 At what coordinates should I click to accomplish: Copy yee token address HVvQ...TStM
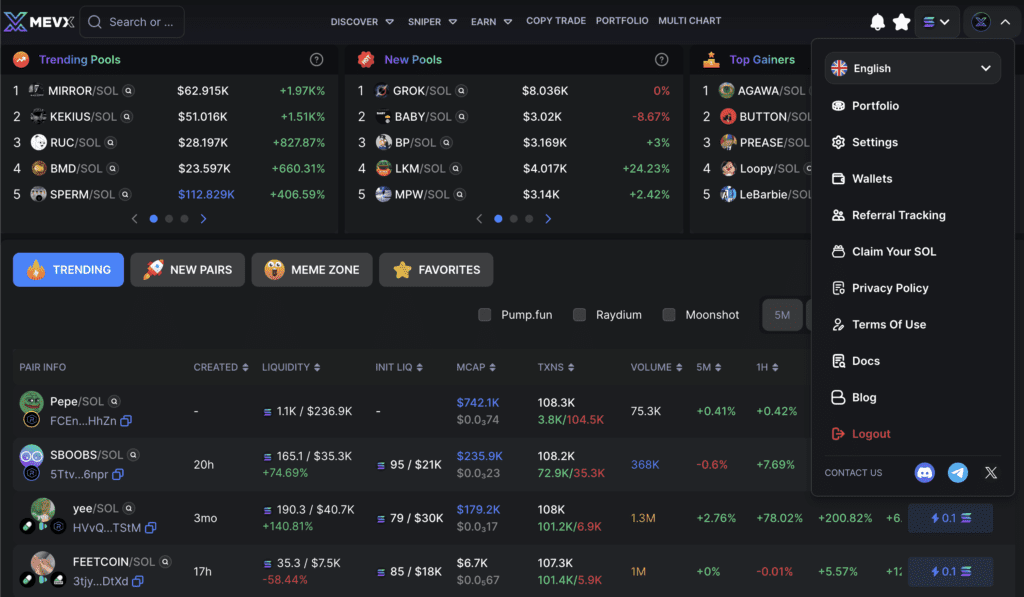[150, 528]
